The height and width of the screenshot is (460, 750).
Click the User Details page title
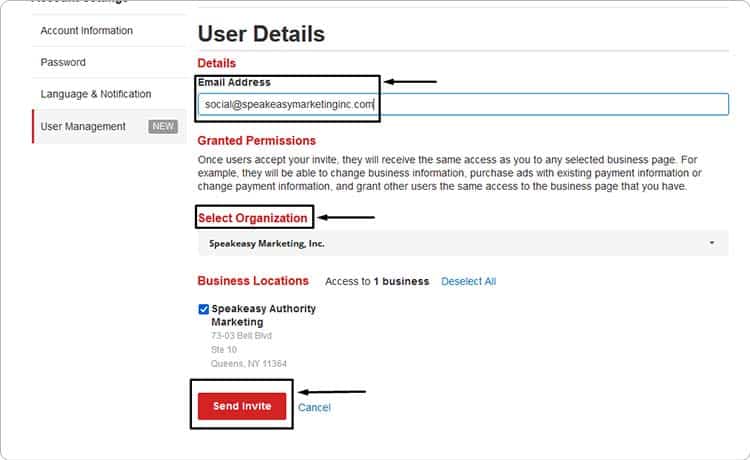tap(261, 34)
